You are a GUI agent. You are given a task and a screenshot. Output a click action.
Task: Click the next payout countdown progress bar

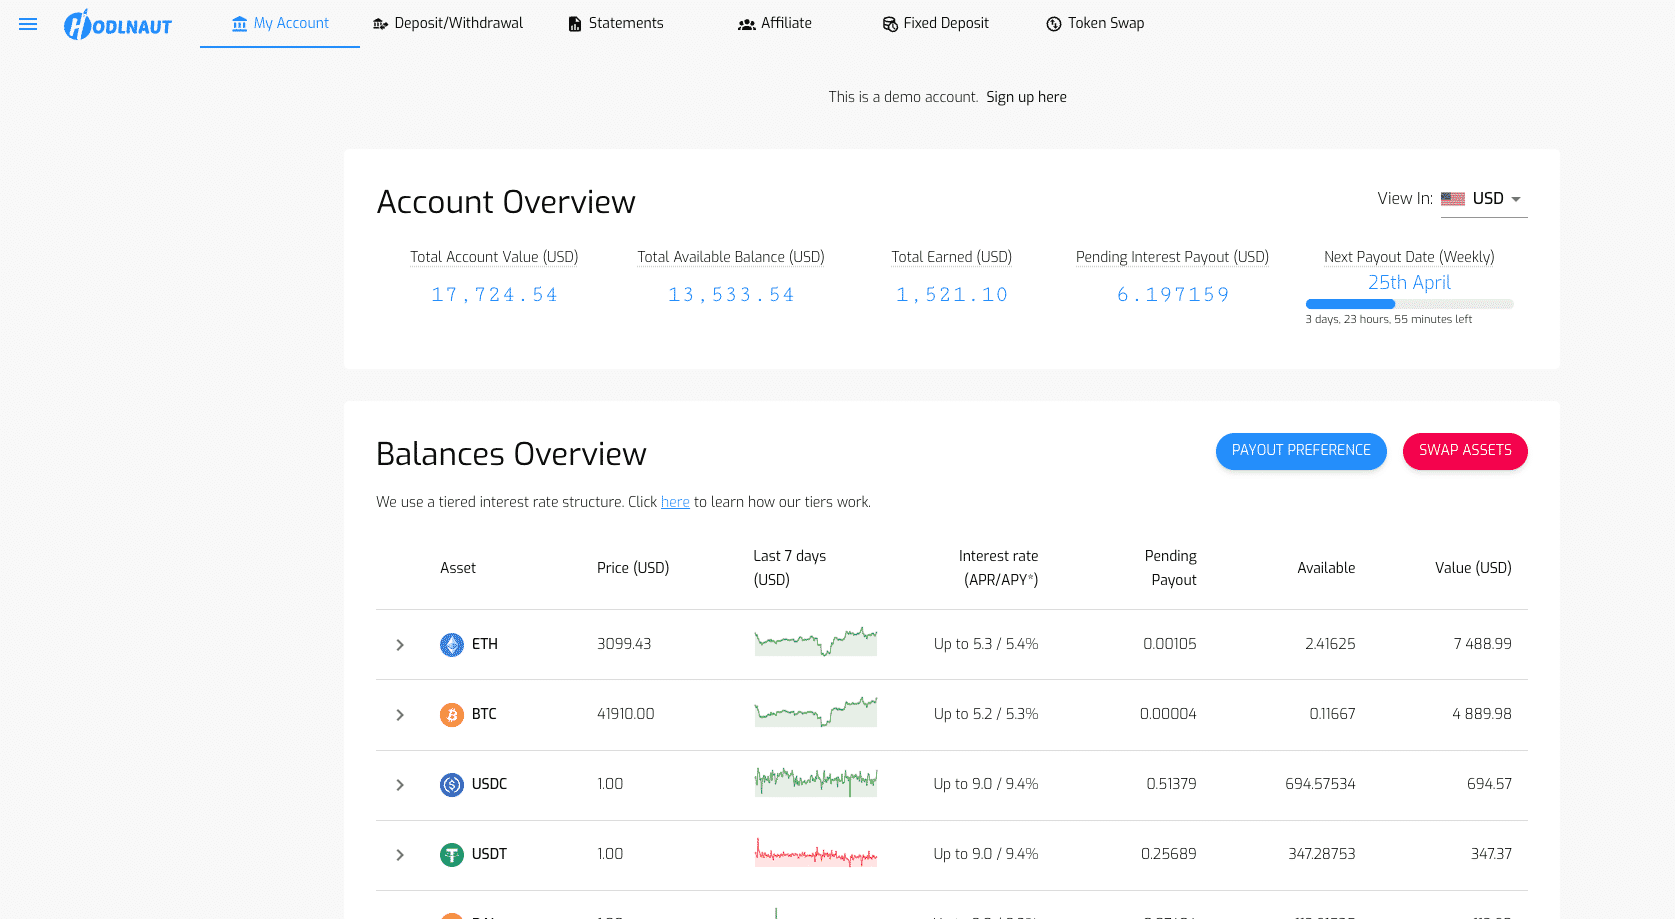[1409, 304]
